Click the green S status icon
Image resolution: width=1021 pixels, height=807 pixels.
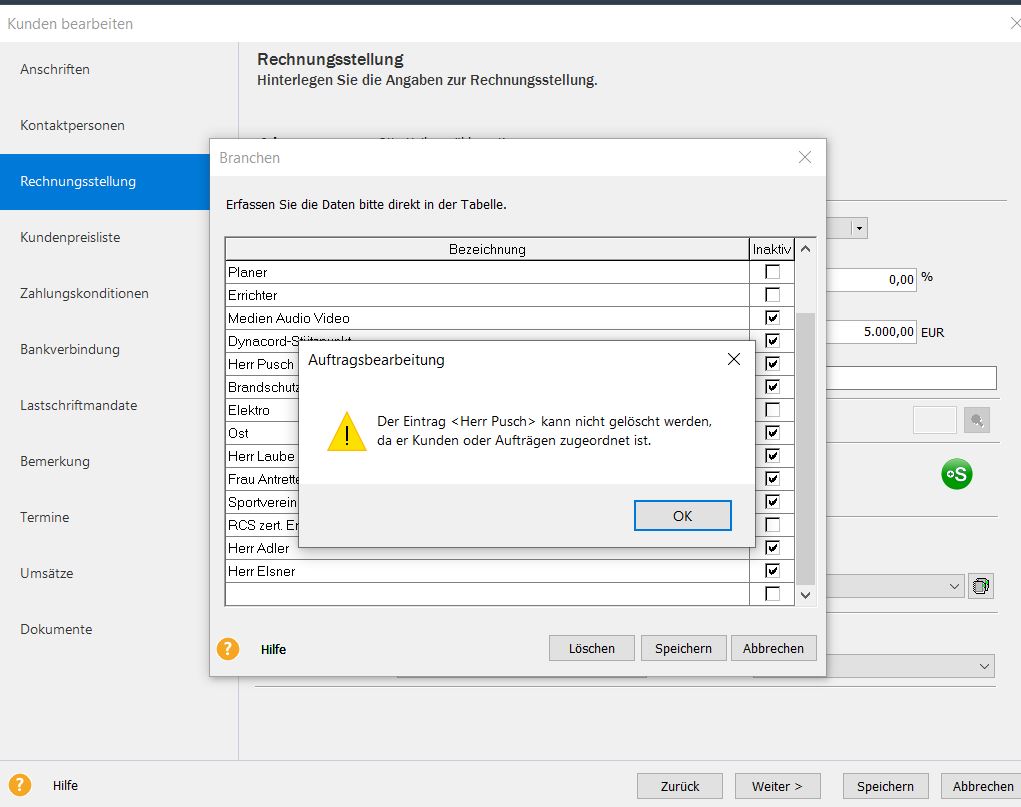pos(957,474)
